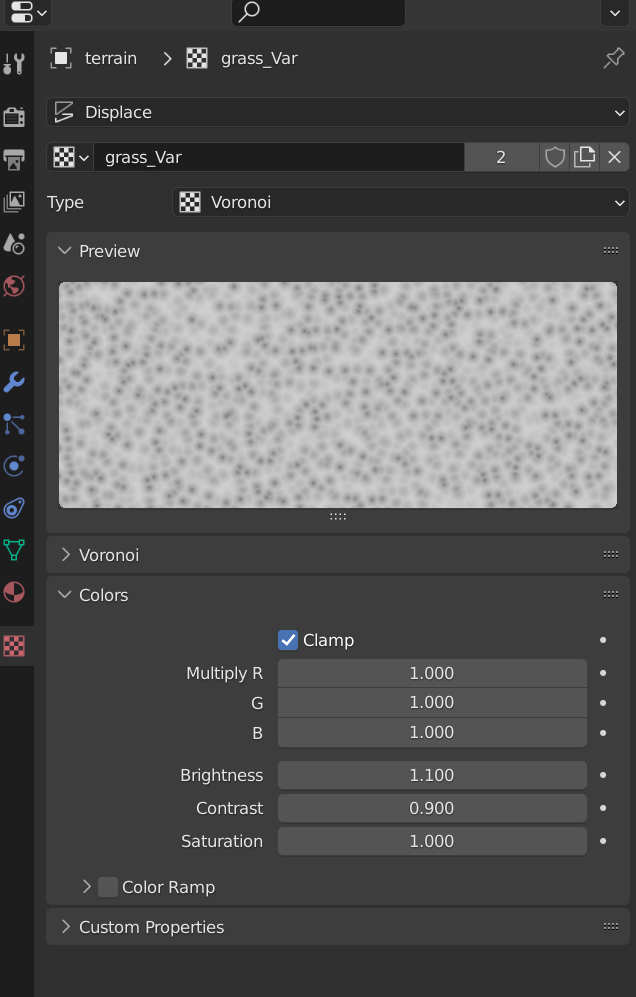
Task: Open the Texture properties tab
Action: [14, 646]
